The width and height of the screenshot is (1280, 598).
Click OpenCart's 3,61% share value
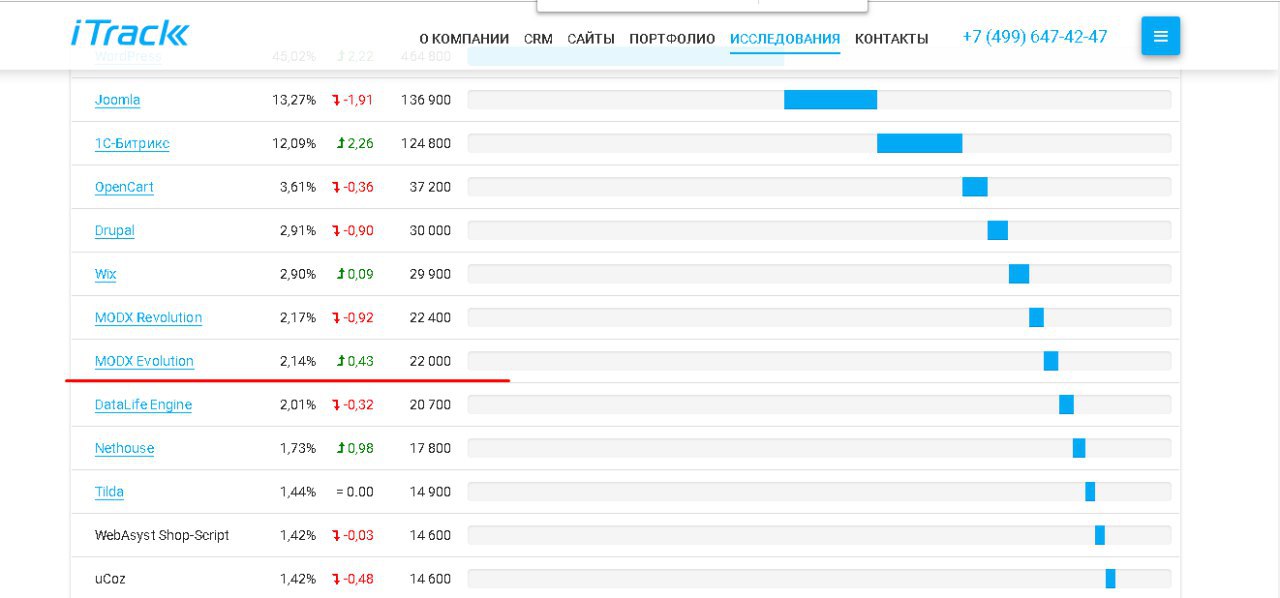coord(298,187)
